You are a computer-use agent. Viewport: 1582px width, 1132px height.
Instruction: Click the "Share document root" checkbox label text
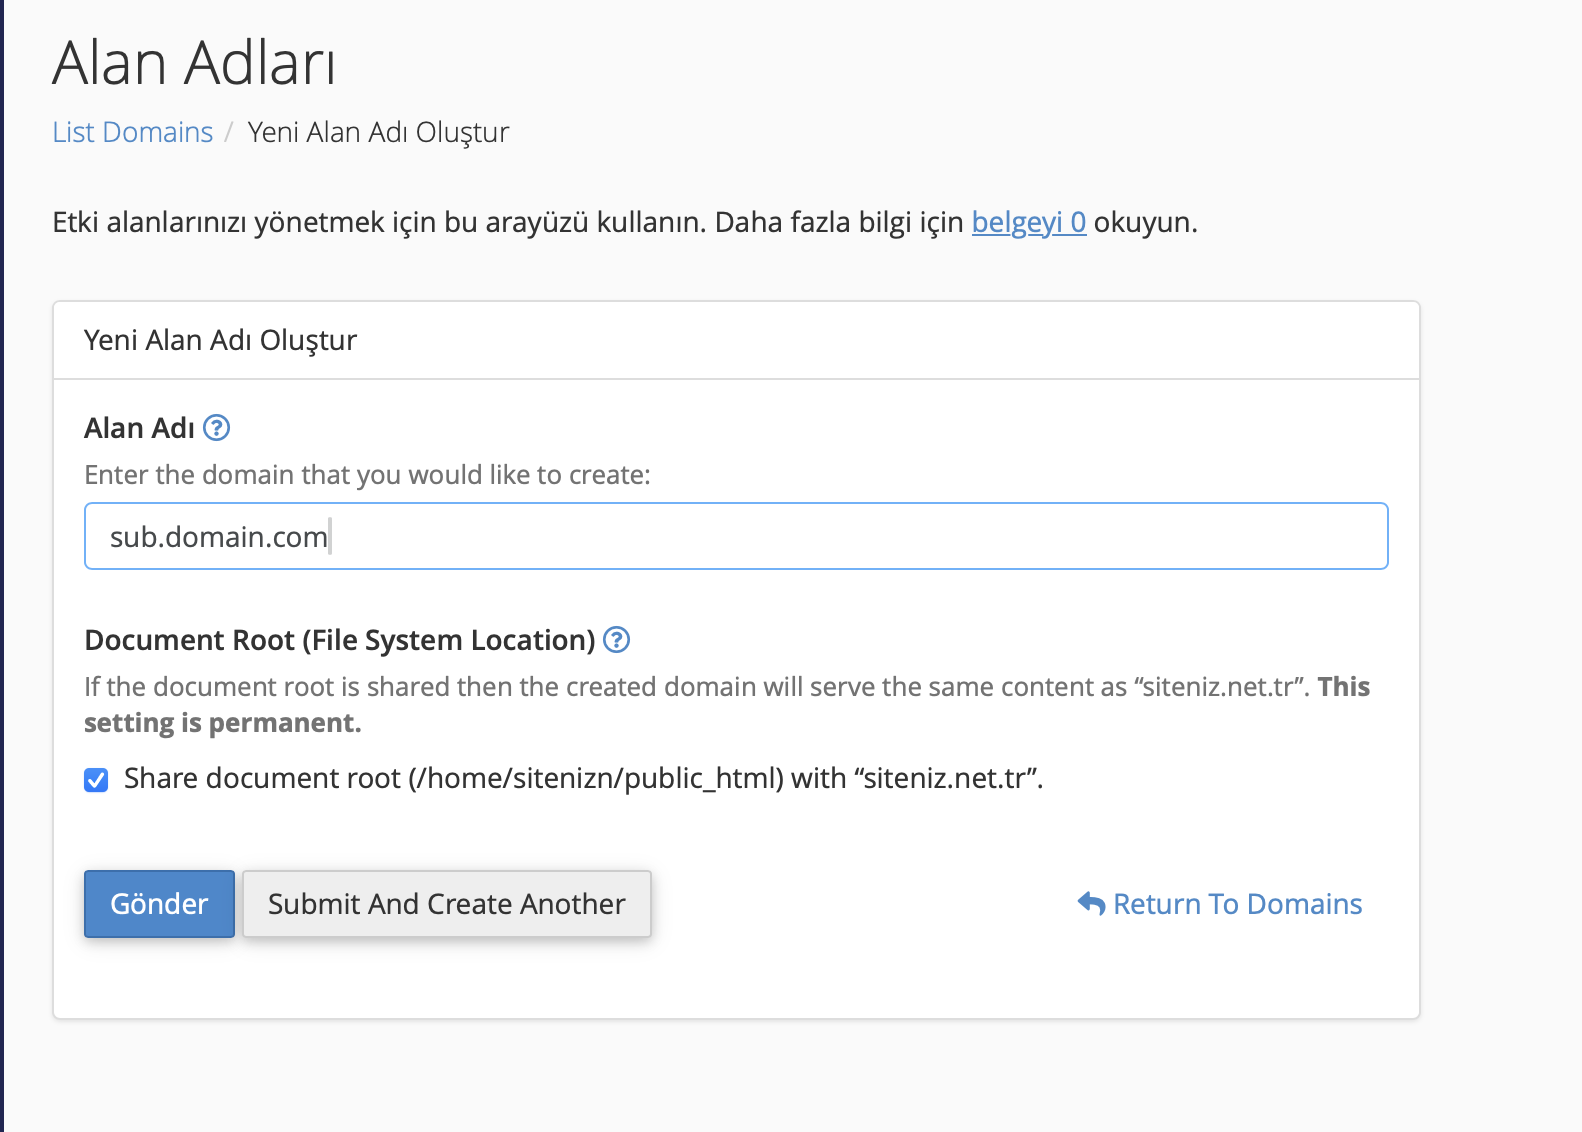pos(584,778)
